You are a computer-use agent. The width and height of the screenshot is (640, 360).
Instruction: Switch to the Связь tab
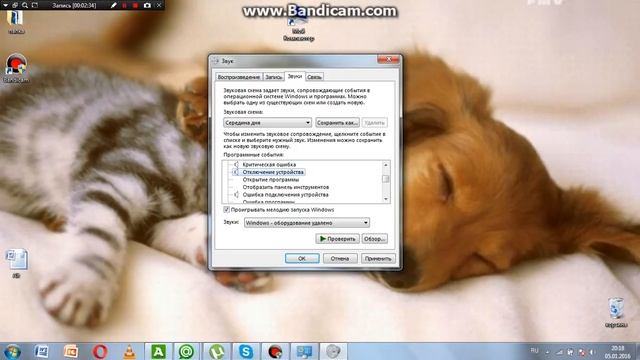click(314, 77)
